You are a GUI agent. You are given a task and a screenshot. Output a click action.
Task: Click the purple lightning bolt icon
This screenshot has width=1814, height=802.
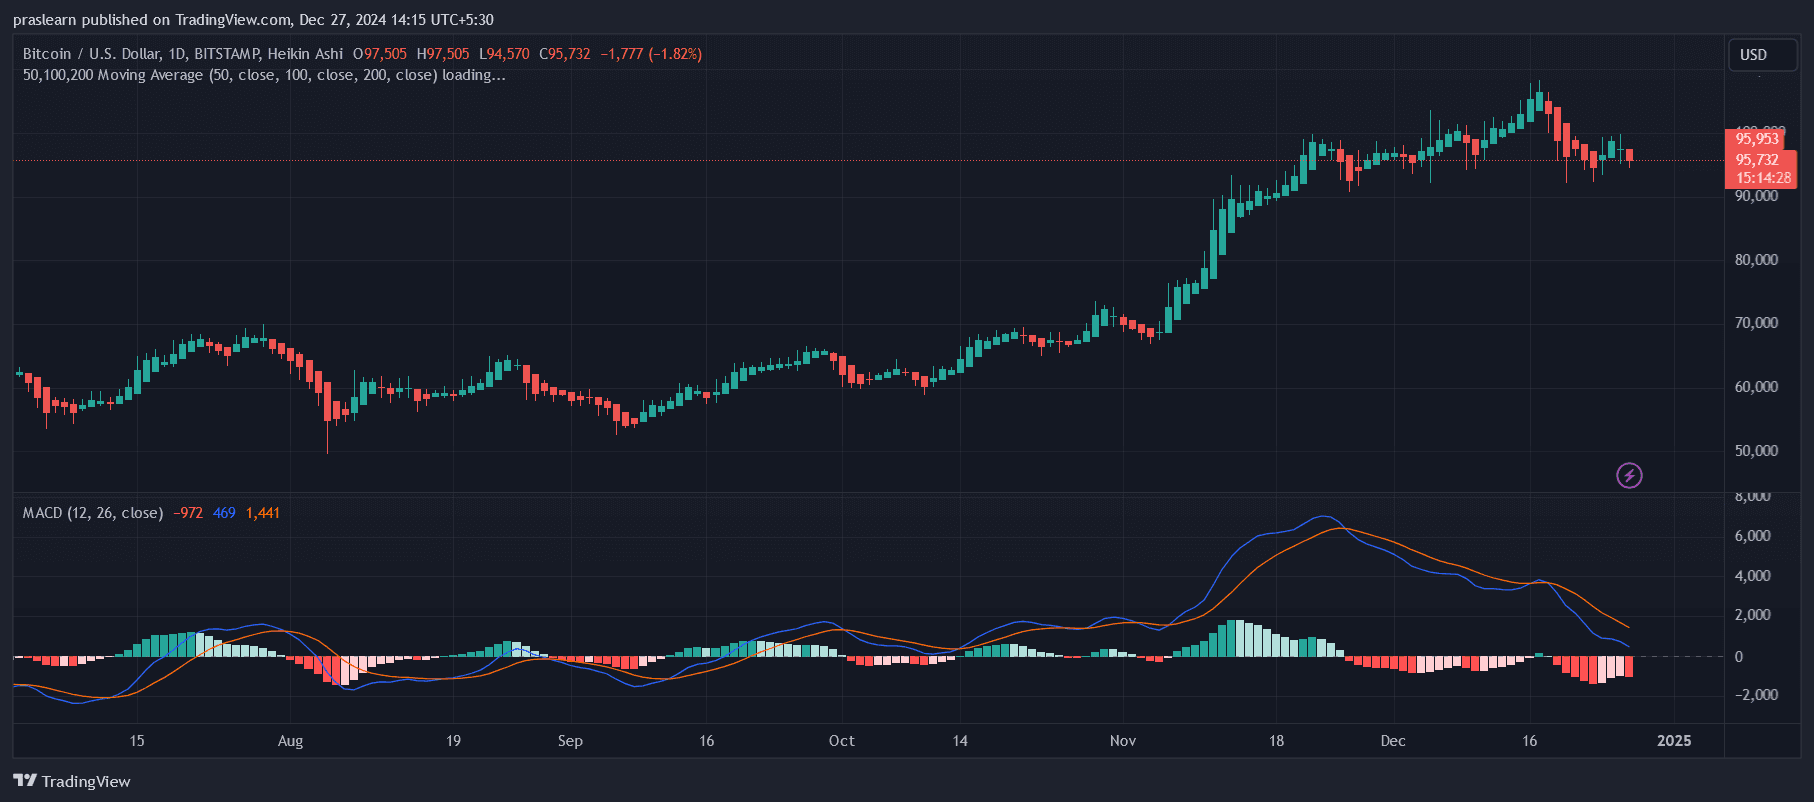click(1629, 475)
